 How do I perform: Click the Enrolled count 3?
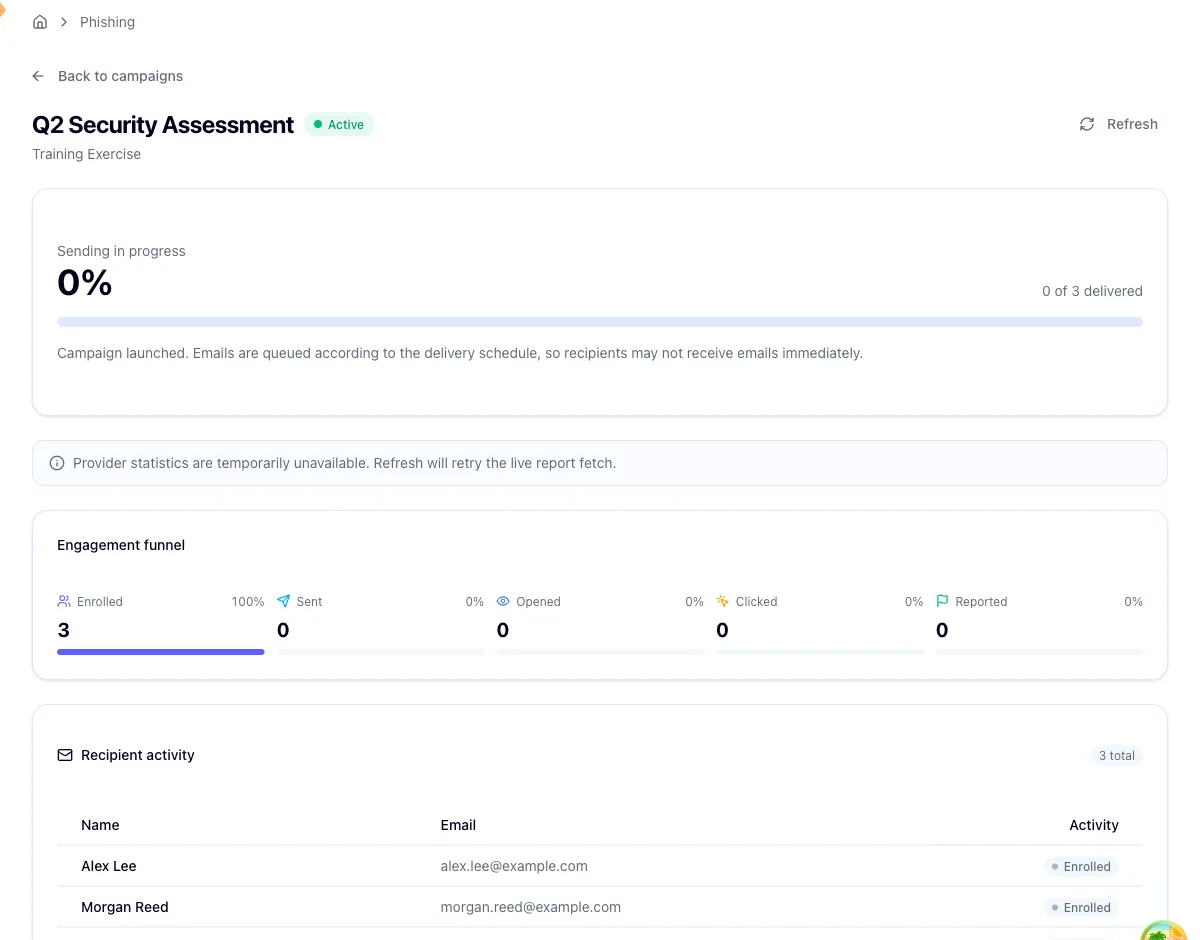(x=64, y=630)
